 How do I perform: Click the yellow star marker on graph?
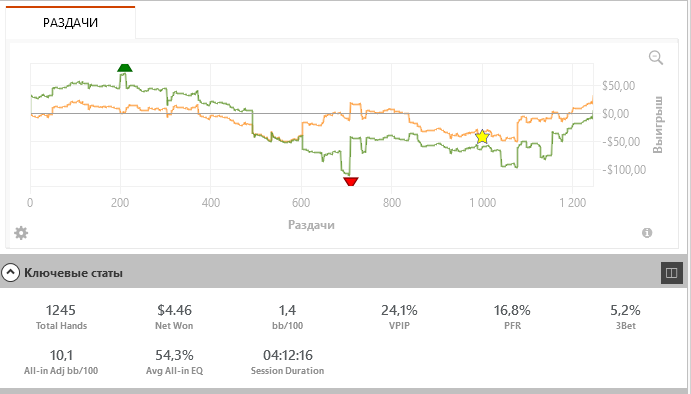[x=483, y=137]
